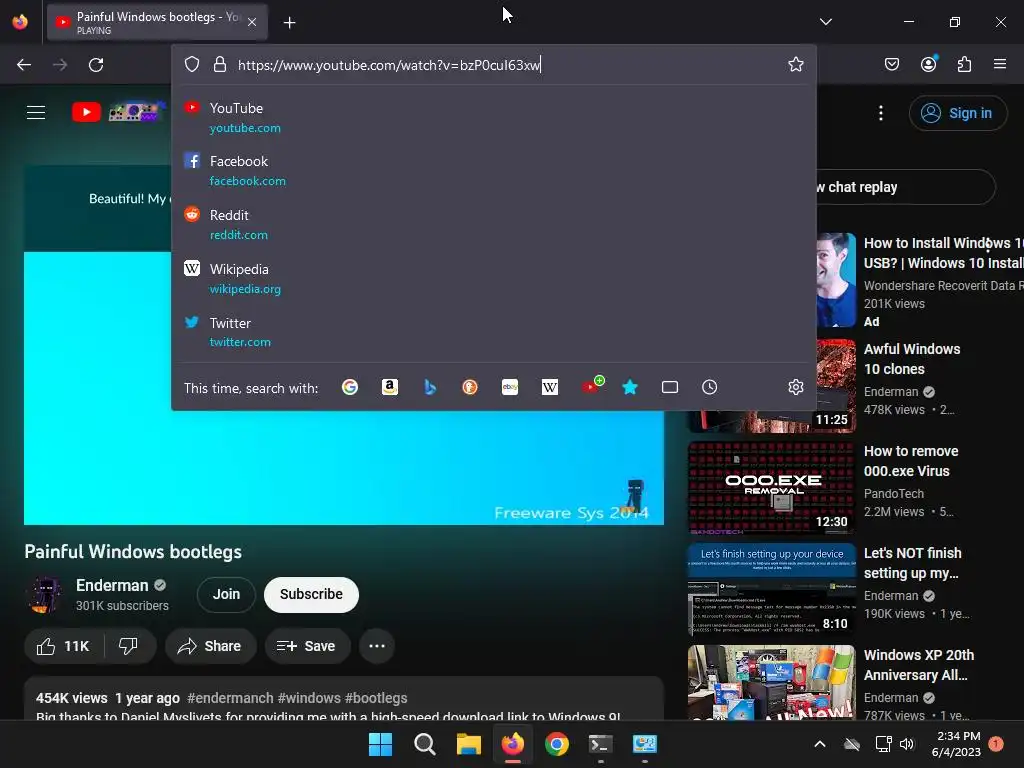Click Sign in button on YouTube
This screenshot has height=768, width=1024.
[957, 113]
